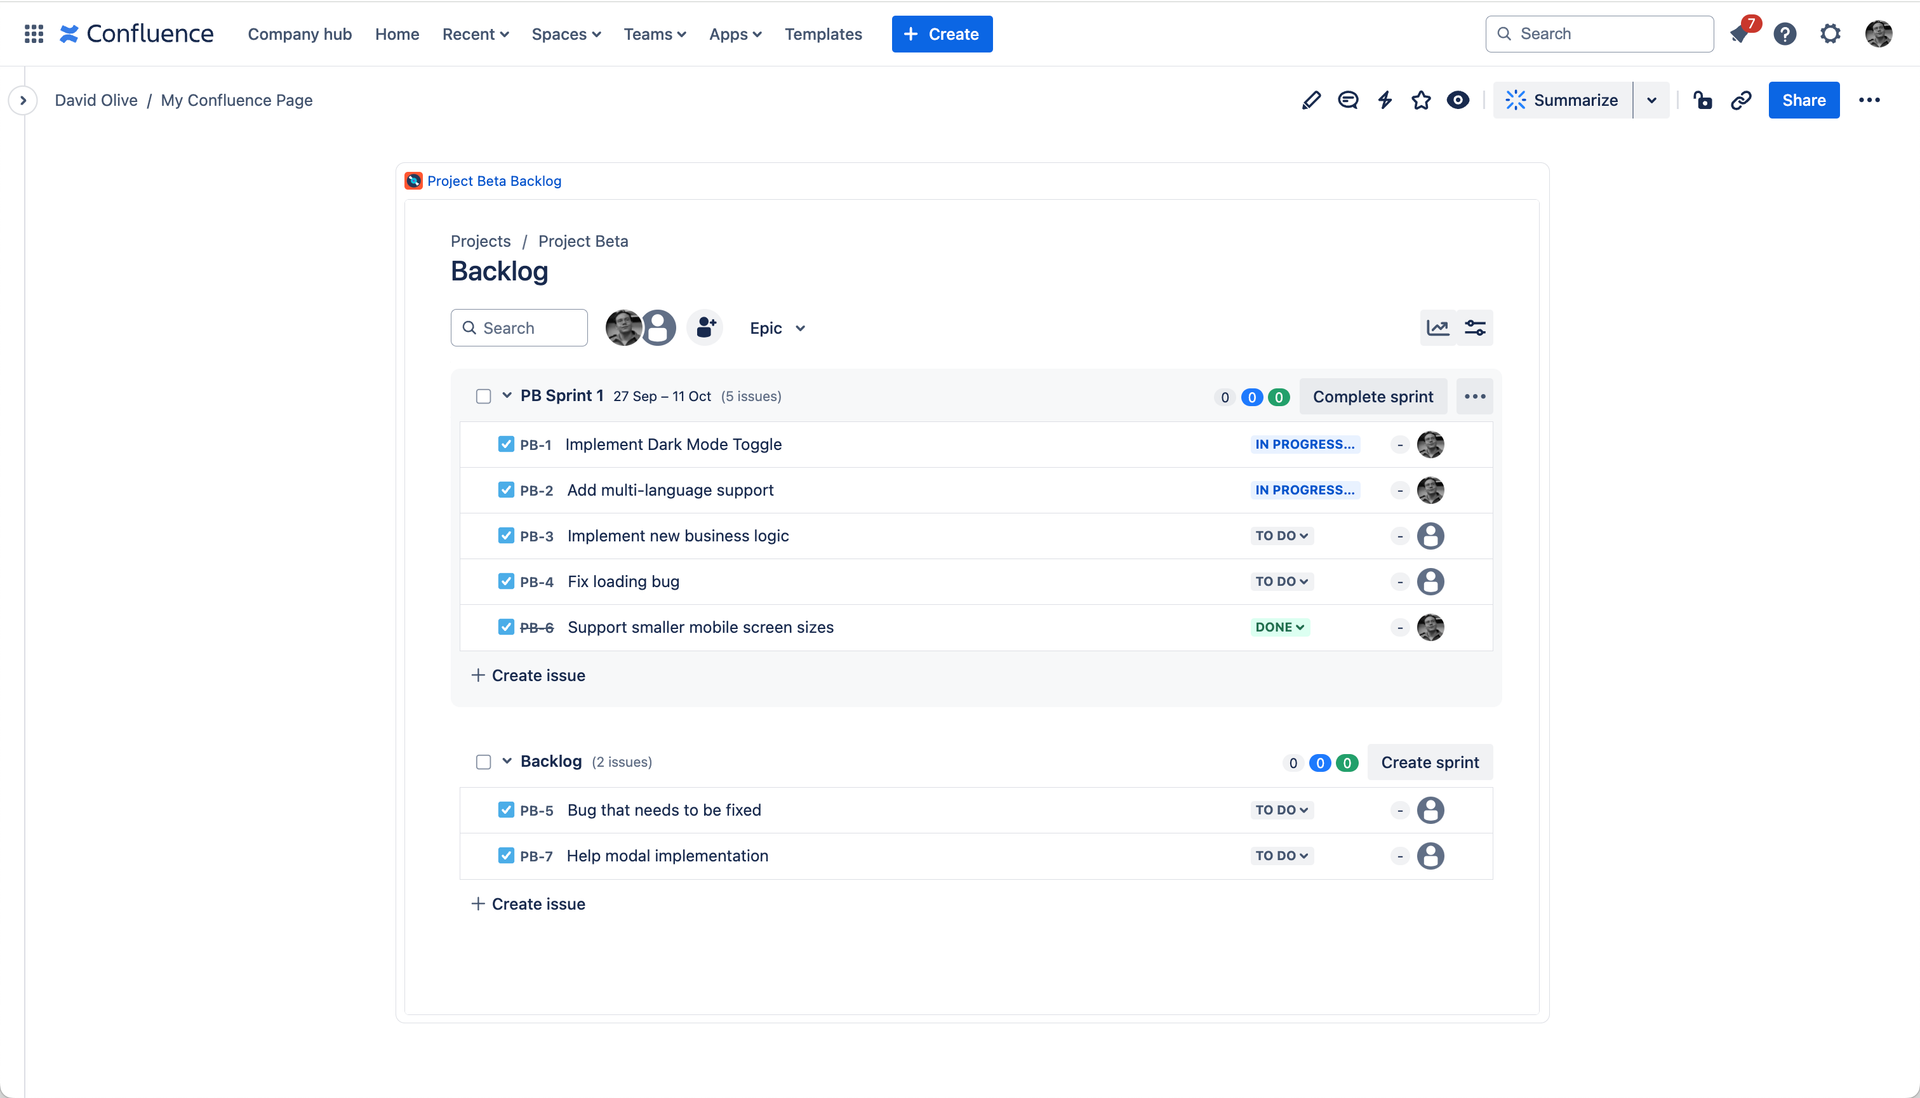This screenshot has height=1098, width=1920.
Task: Click Create issue under the Backlog section
Action: (x=528, y=903)
